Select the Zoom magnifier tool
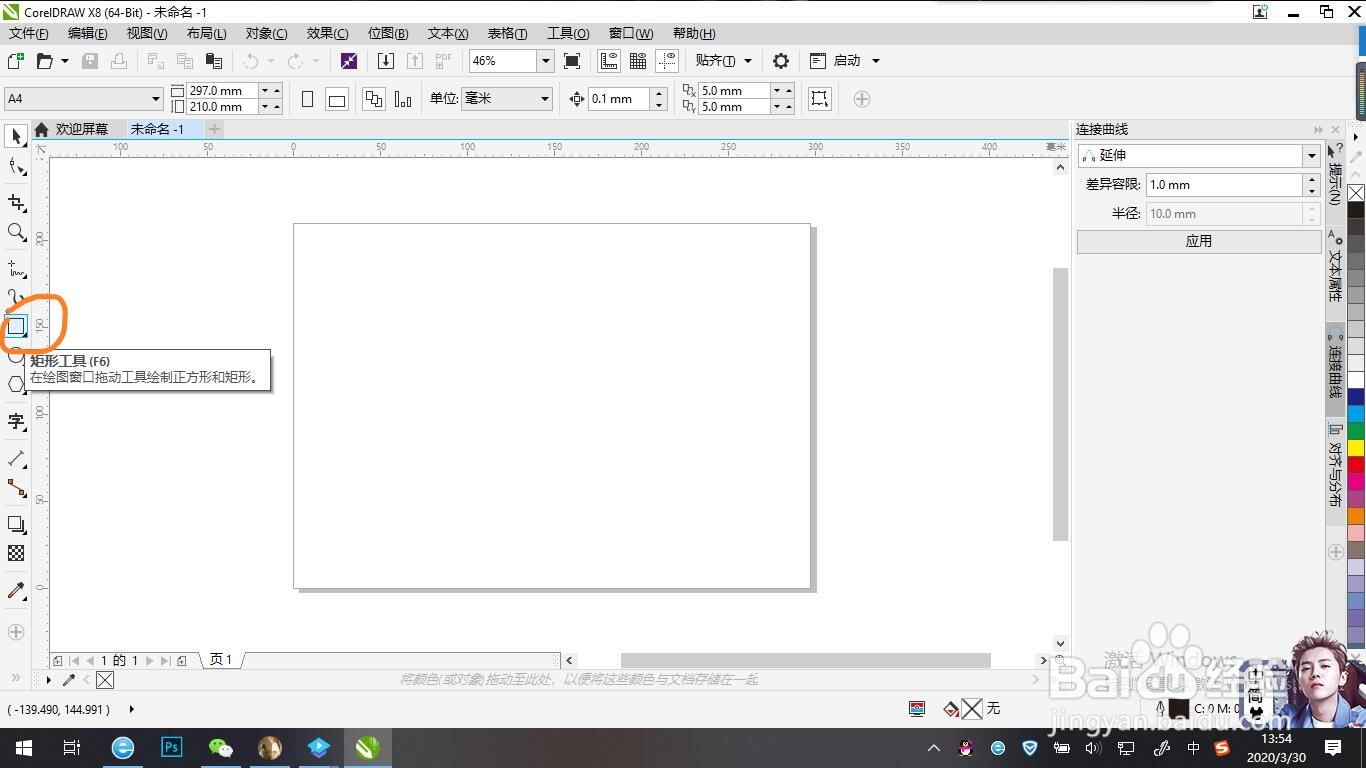Image resolution: width=1366 pixels, height=768 pixels. point(16,232)
